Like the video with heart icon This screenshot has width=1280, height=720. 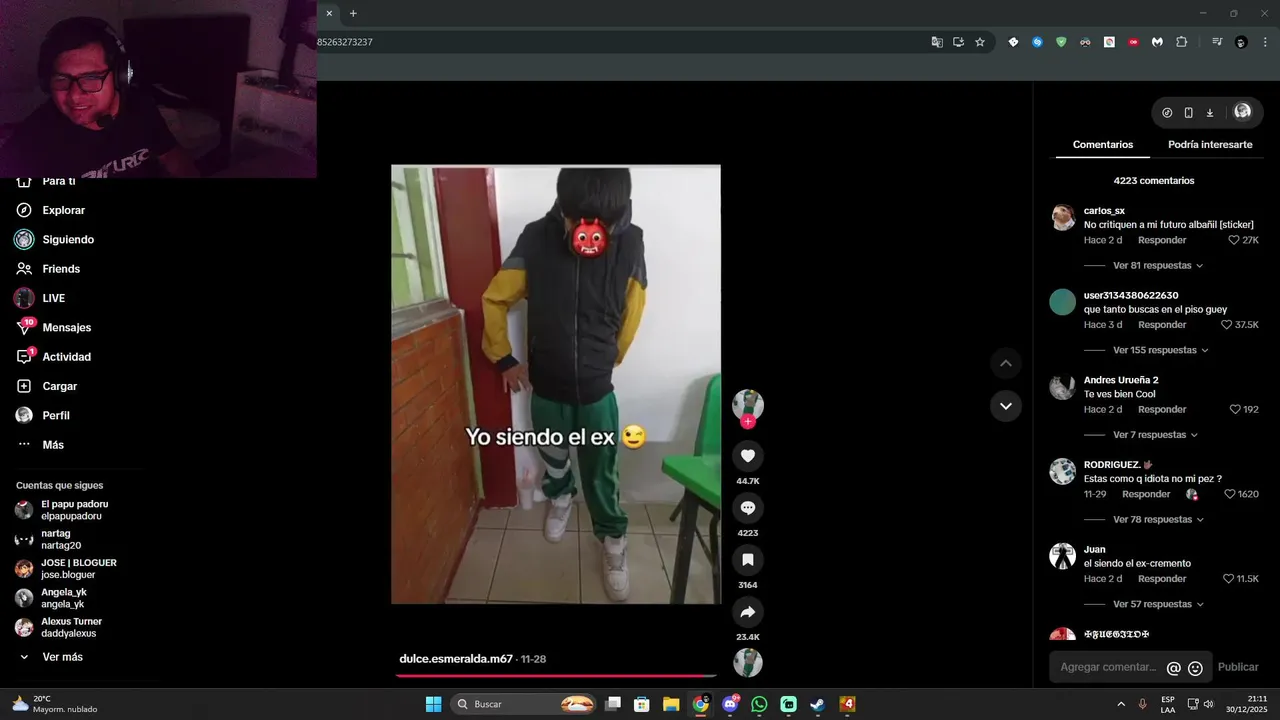(x=748, y=456)
